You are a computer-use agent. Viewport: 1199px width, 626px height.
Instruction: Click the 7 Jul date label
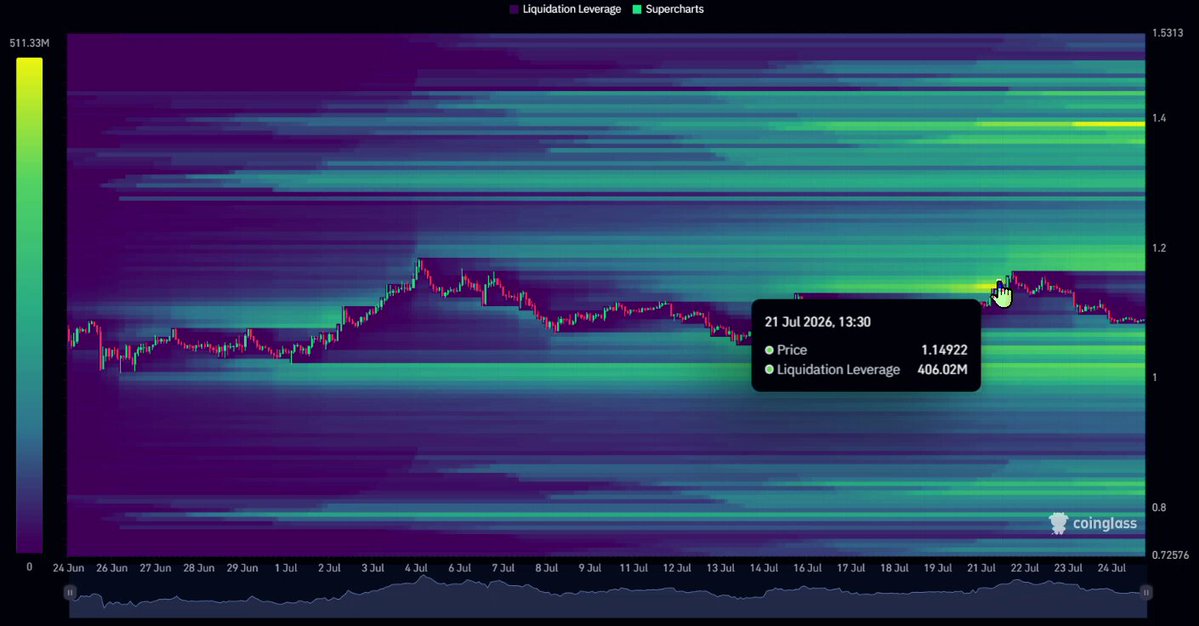[x=503, y=568]
